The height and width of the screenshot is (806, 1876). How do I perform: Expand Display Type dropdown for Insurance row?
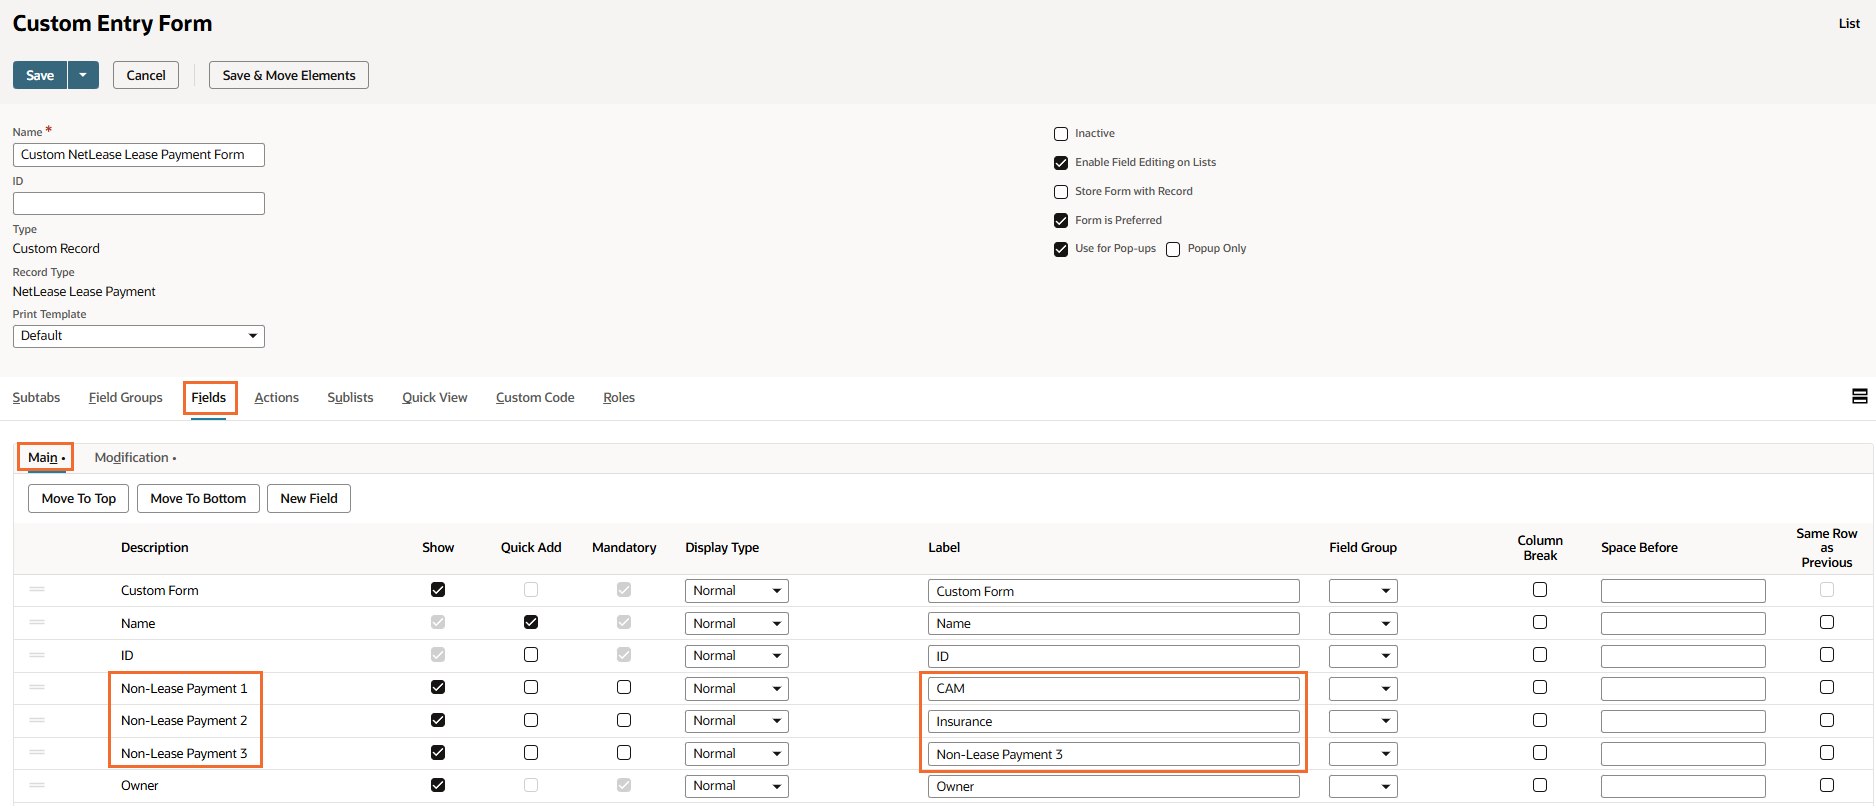coord(736,721)
